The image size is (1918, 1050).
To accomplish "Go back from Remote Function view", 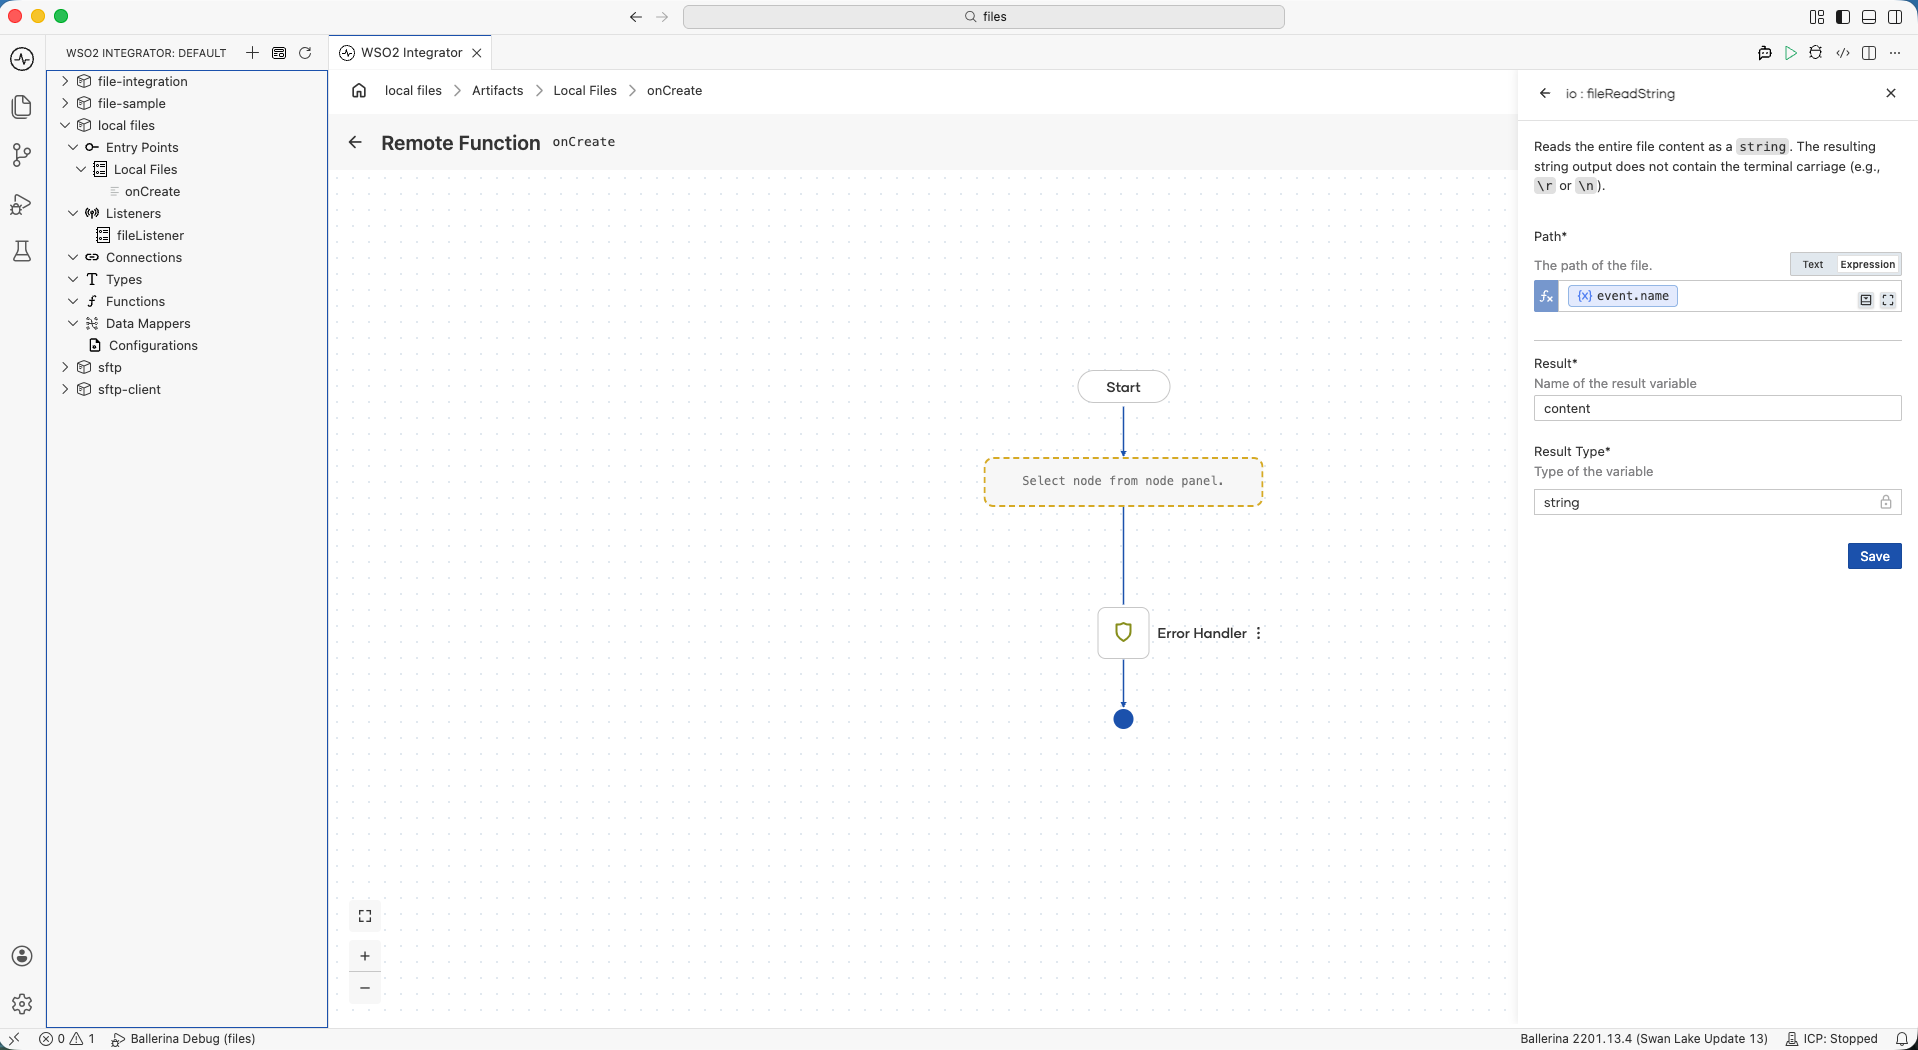I will click(355, 142).
